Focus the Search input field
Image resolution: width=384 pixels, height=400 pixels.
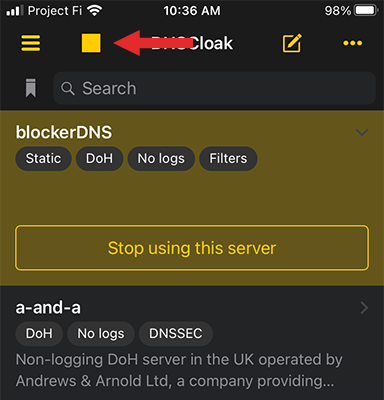214,88
